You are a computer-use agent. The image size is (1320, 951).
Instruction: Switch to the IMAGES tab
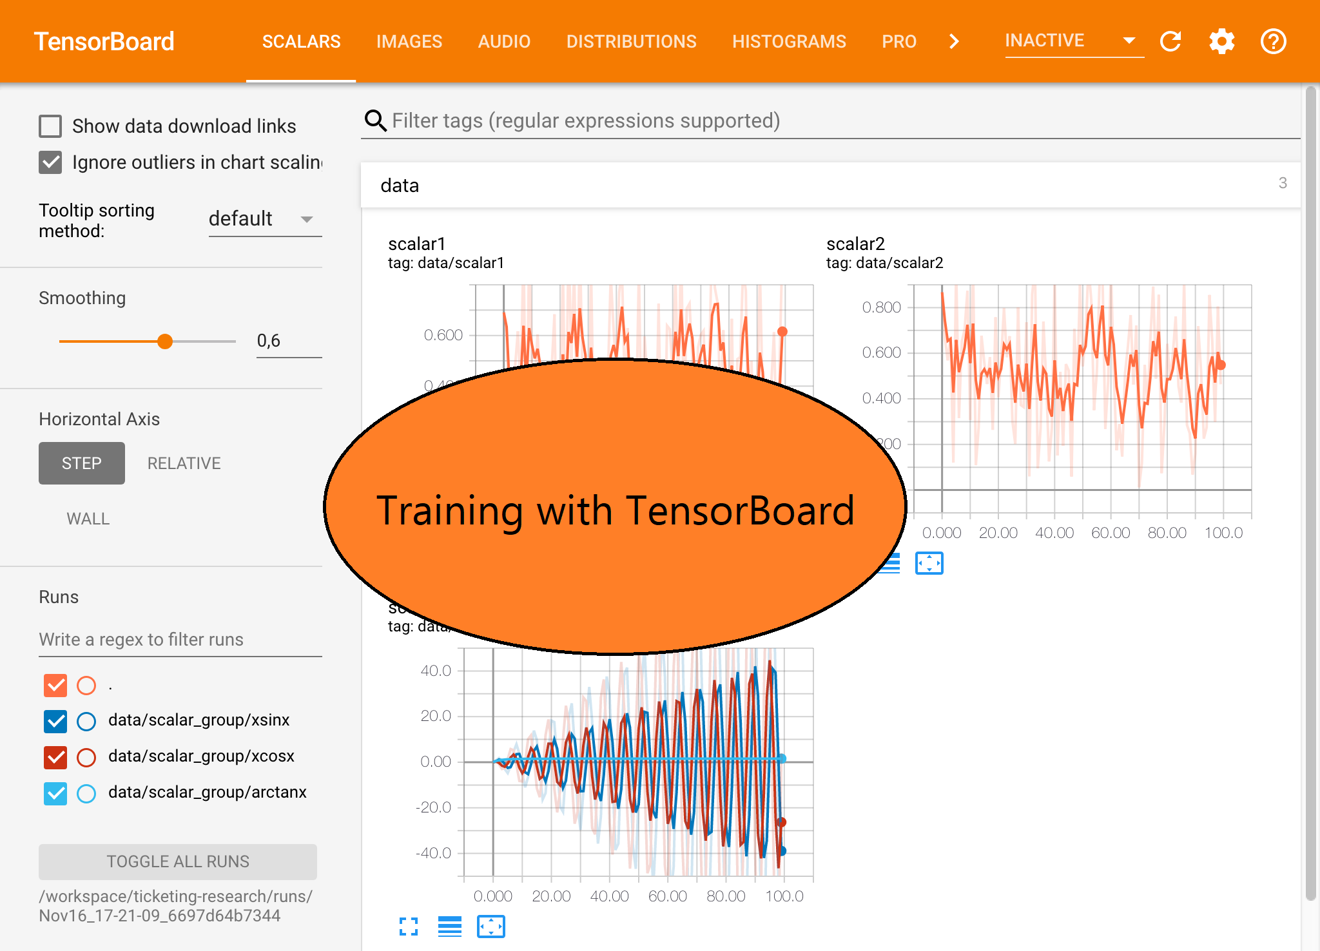click(x=409, y=41)
